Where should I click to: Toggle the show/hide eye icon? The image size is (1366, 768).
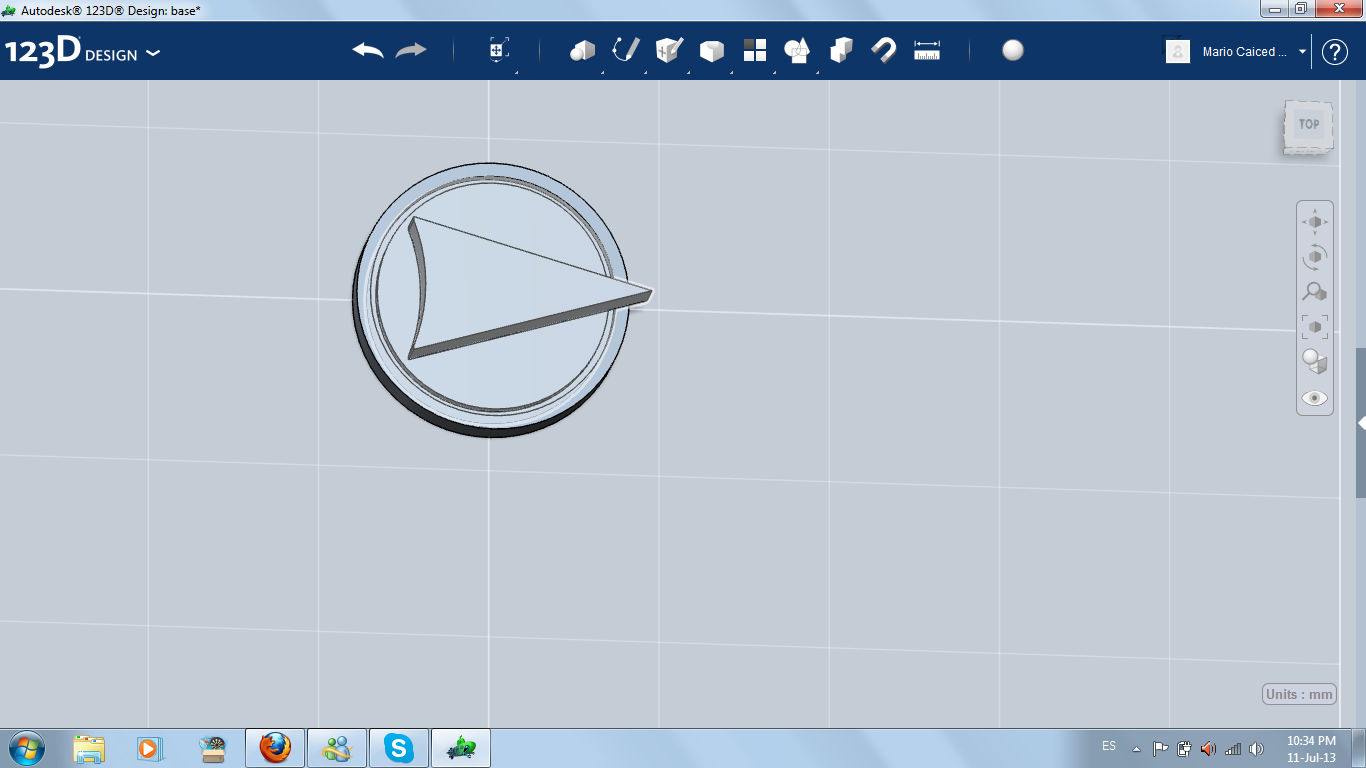click(x=1315, y=398)
